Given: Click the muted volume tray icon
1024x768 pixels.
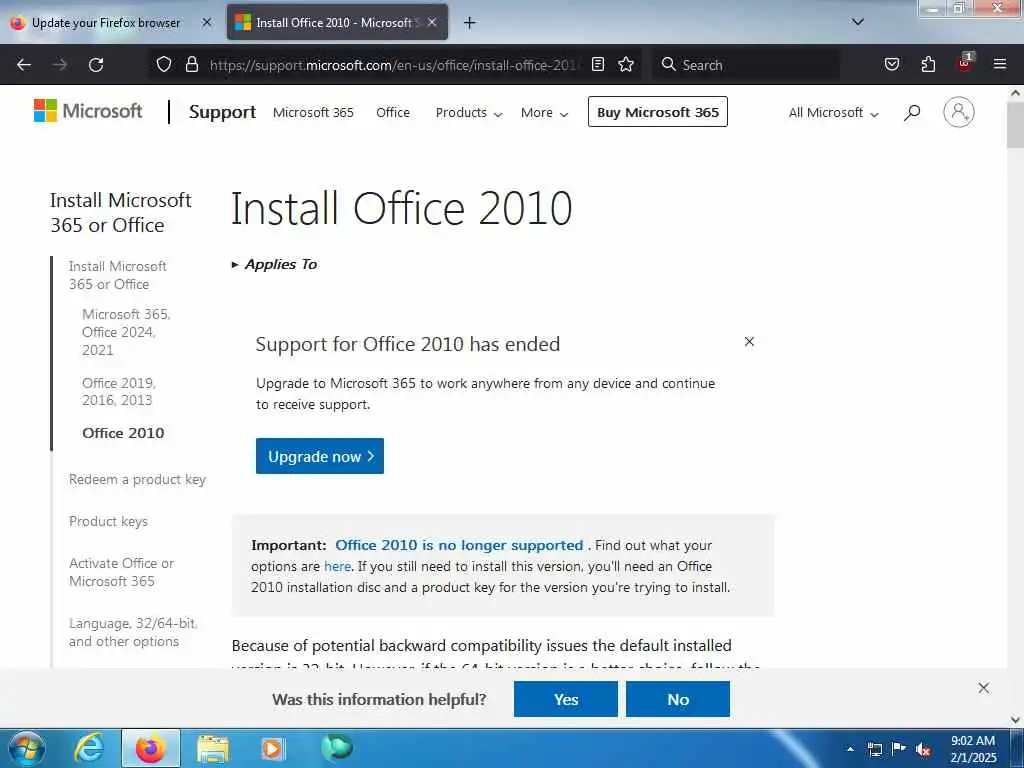Looking at the screenshot, I should 923,749.
